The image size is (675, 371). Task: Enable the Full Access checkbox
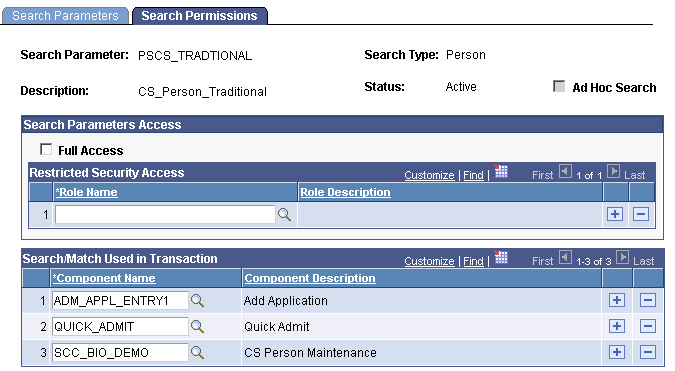46,149
